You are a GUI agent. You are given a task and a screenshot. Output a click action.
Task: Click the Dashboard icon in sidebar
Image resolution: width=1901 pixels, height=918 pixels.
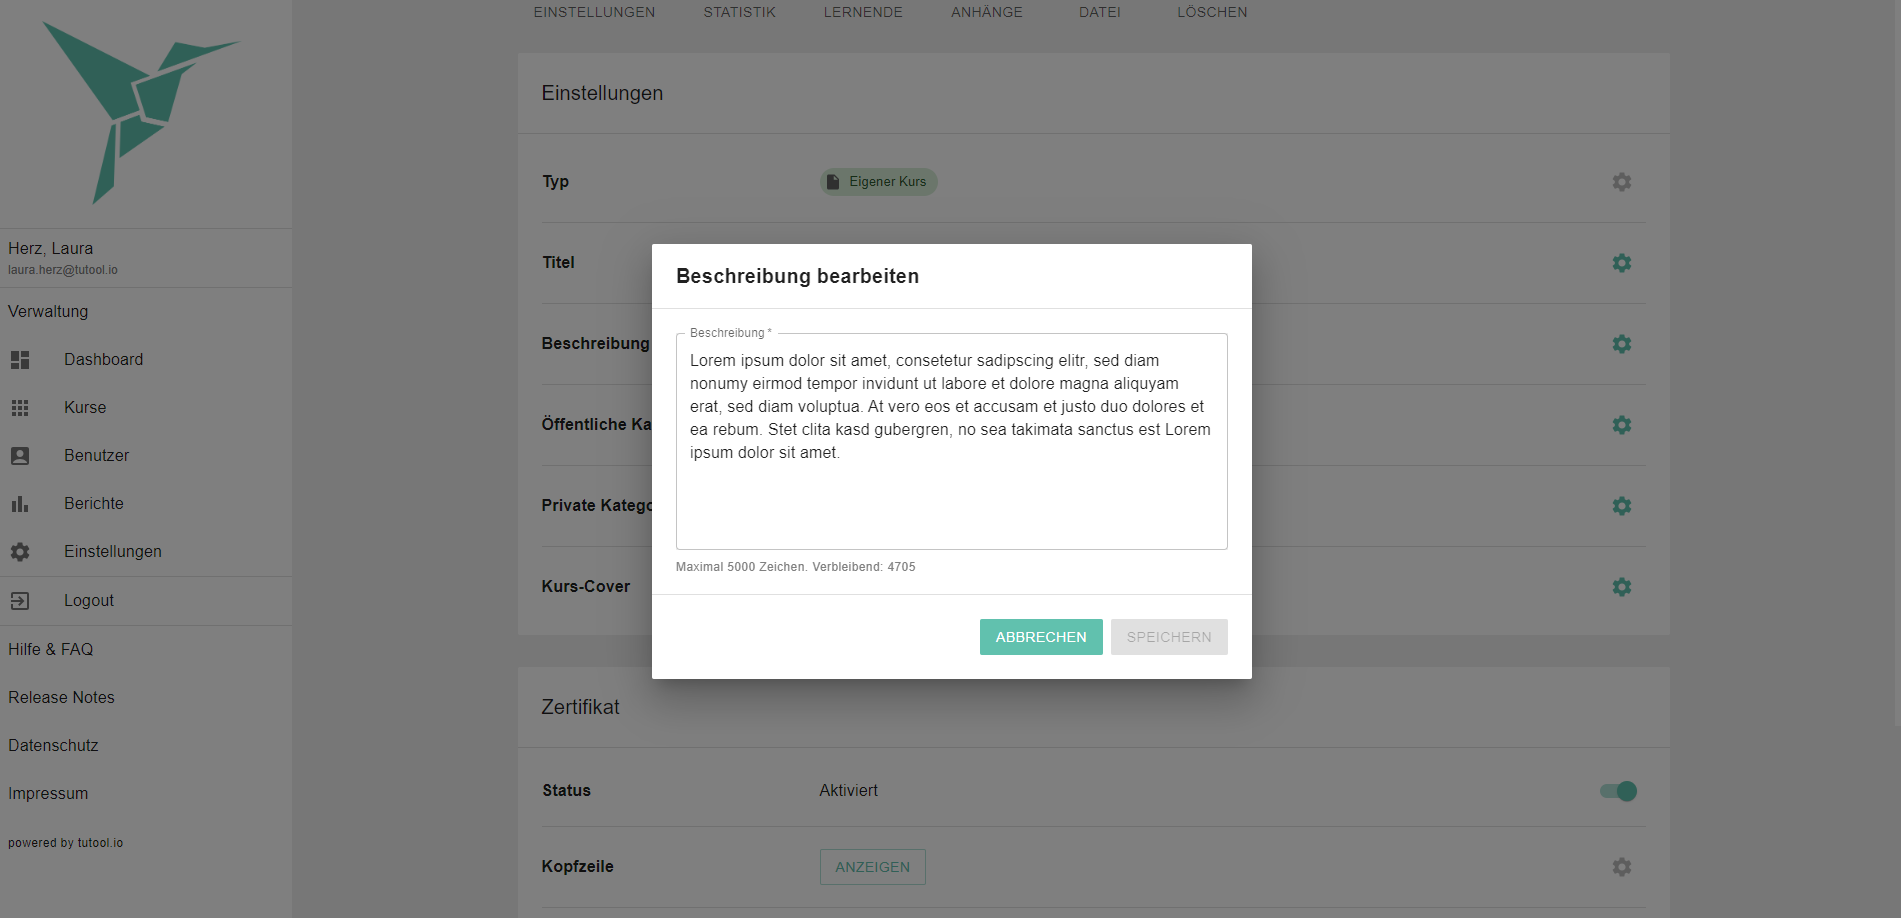(20, 360)
